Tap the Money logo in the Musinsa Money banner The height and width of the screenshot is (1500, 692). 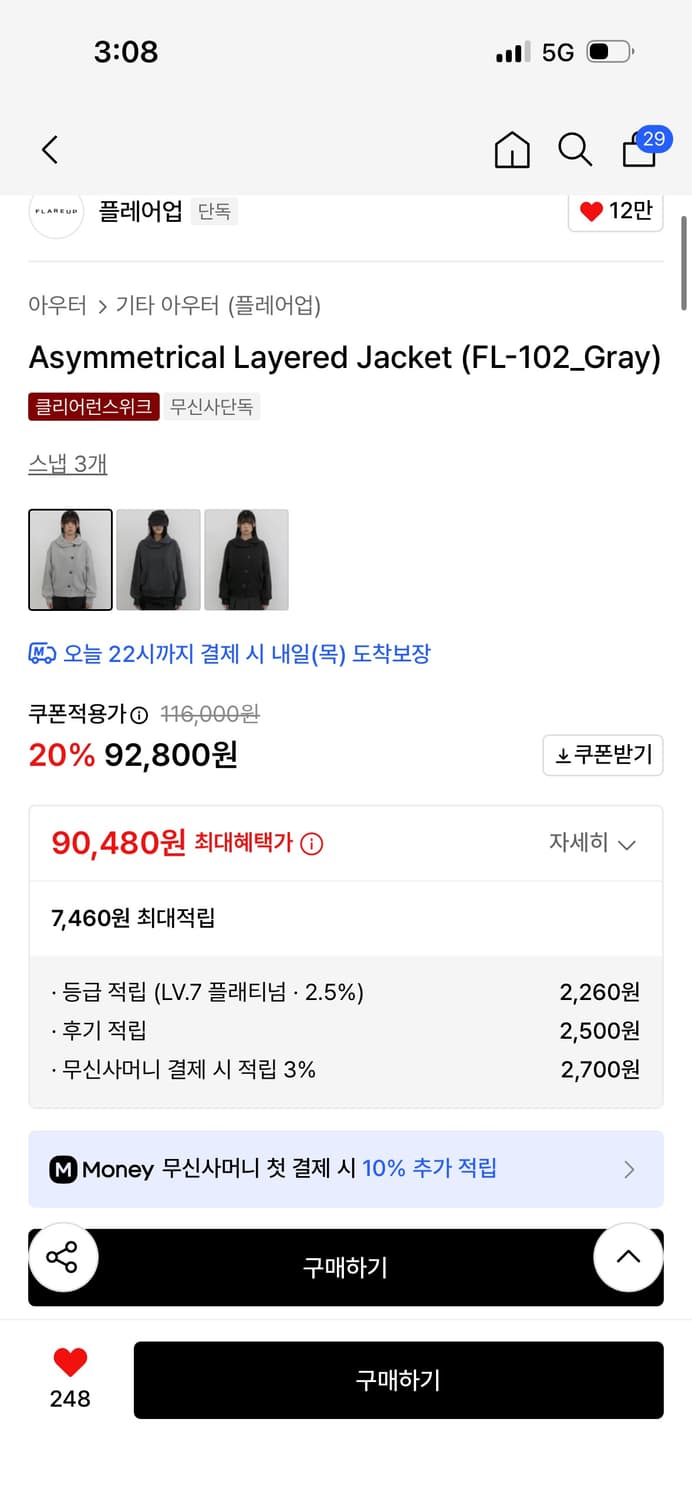(62, 1169)
